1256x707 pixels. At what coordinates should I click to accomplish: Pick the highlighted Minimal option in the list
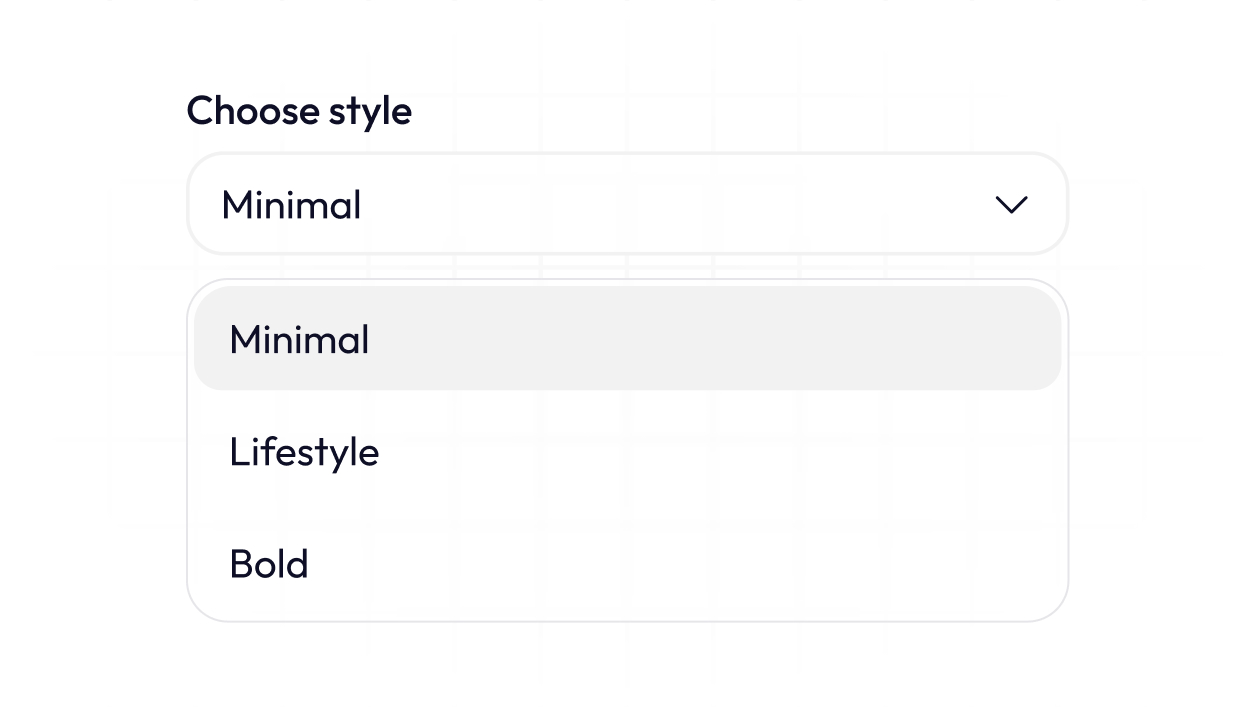pyautogui.click(x=627, y=339)
